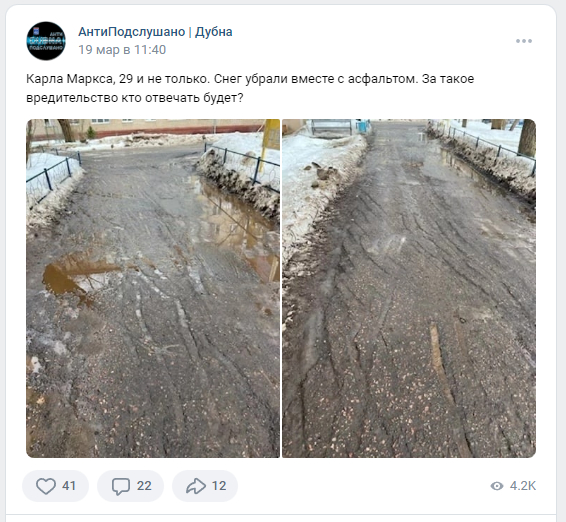Click the eye views icon
566x522 pixels.
(x=497, y=486)
